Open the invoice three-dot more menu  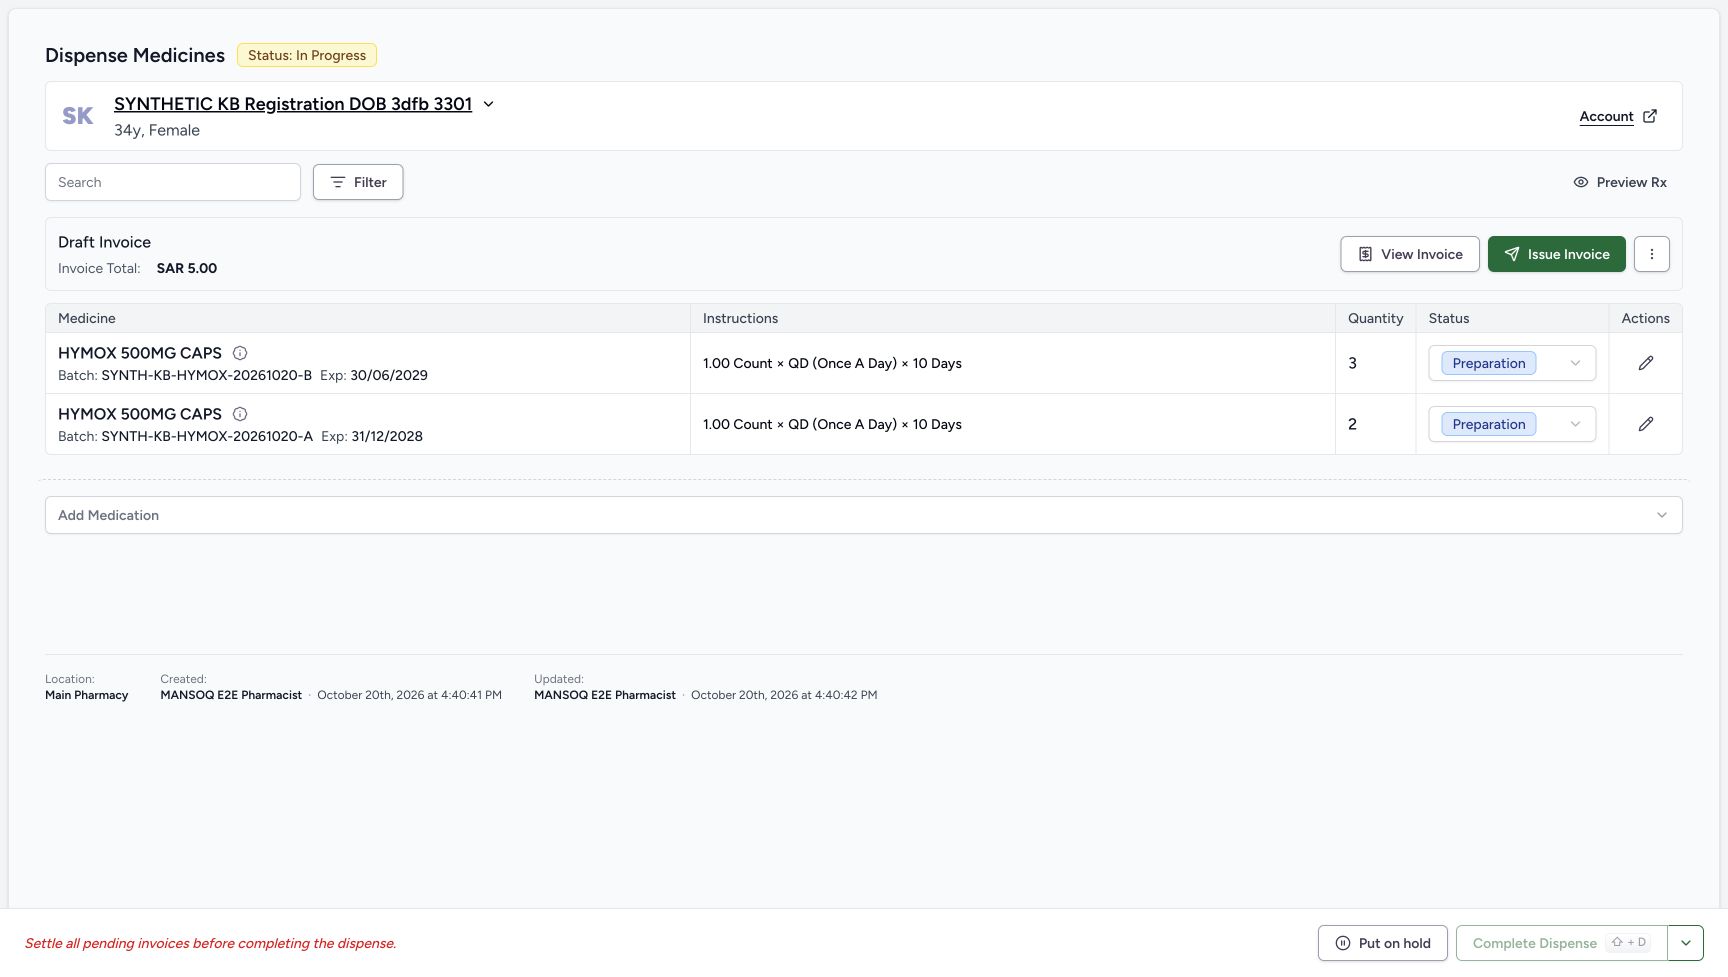(x=1652, y=254)
